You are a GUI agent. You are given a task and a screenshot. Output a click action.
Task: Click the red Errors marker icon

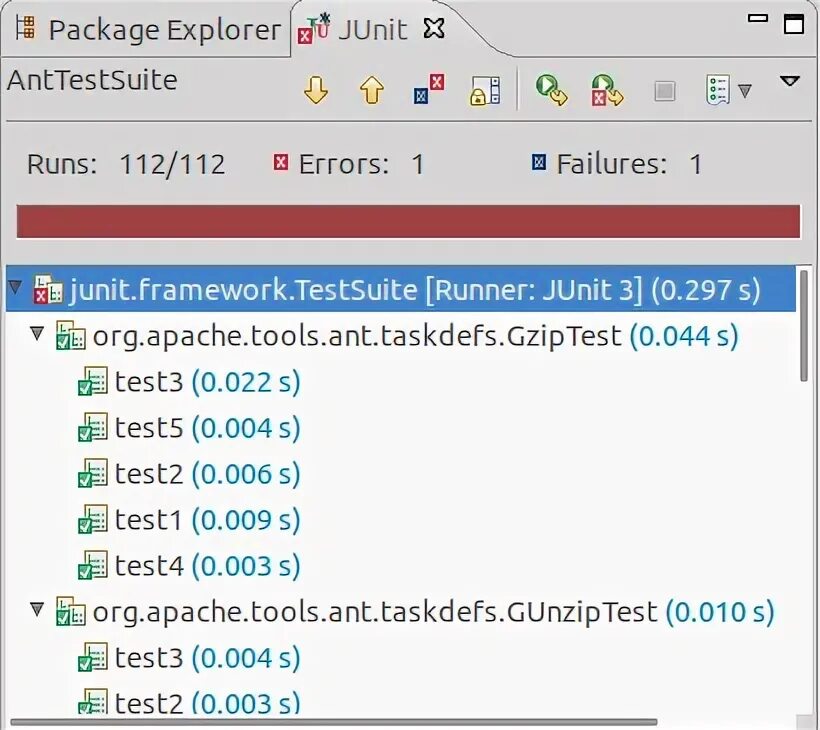[281, 163]
